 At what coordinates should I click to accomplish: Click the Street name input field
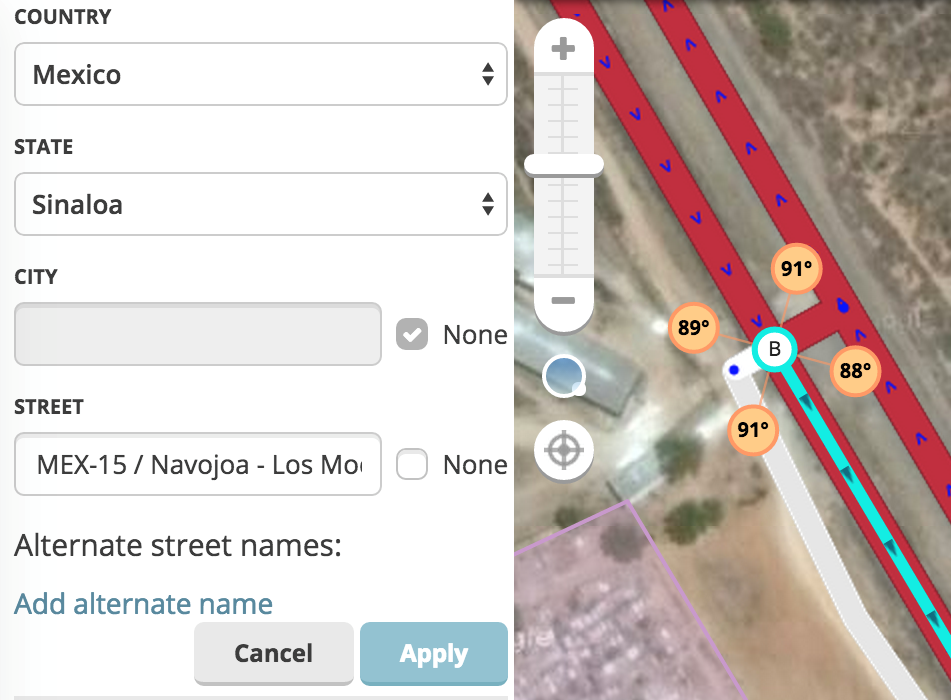coord(198,465)
